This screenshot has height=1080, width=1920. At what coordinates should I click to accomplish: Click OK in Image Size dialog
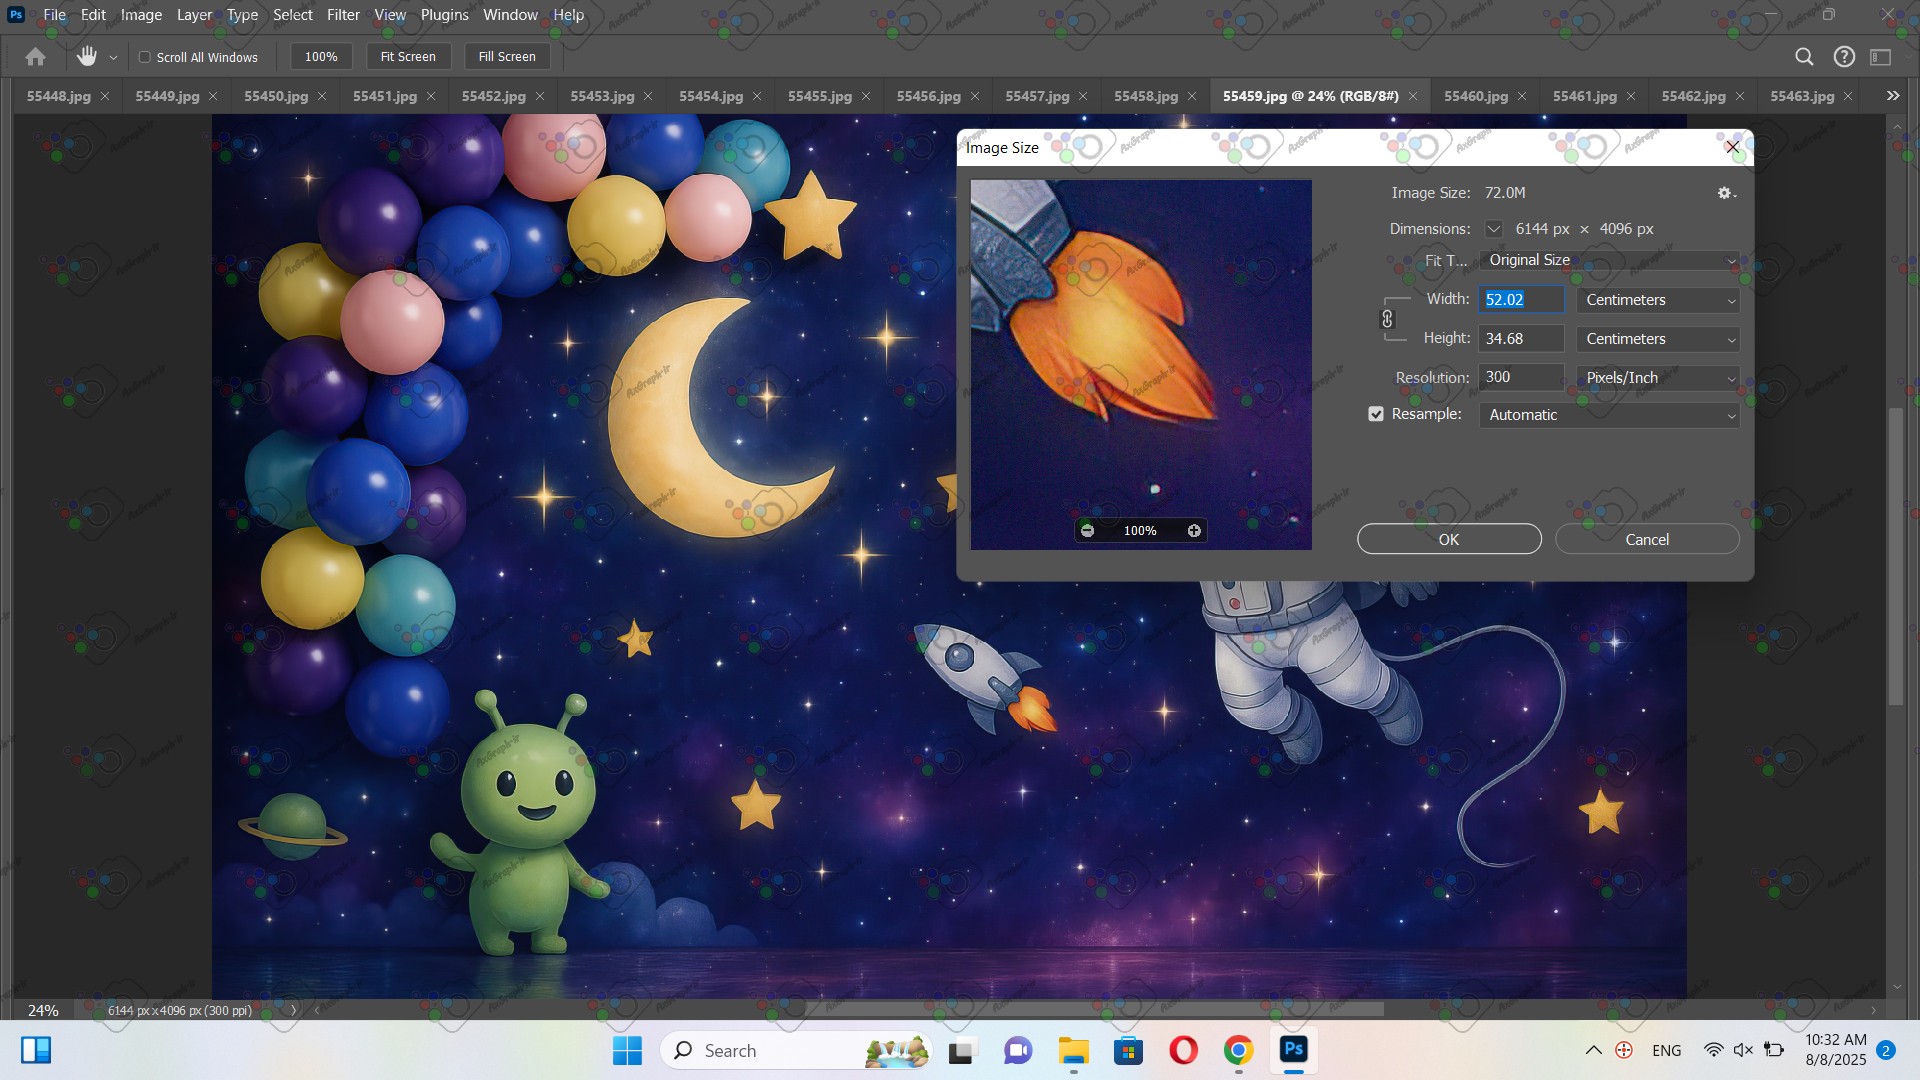[1448, 539]
